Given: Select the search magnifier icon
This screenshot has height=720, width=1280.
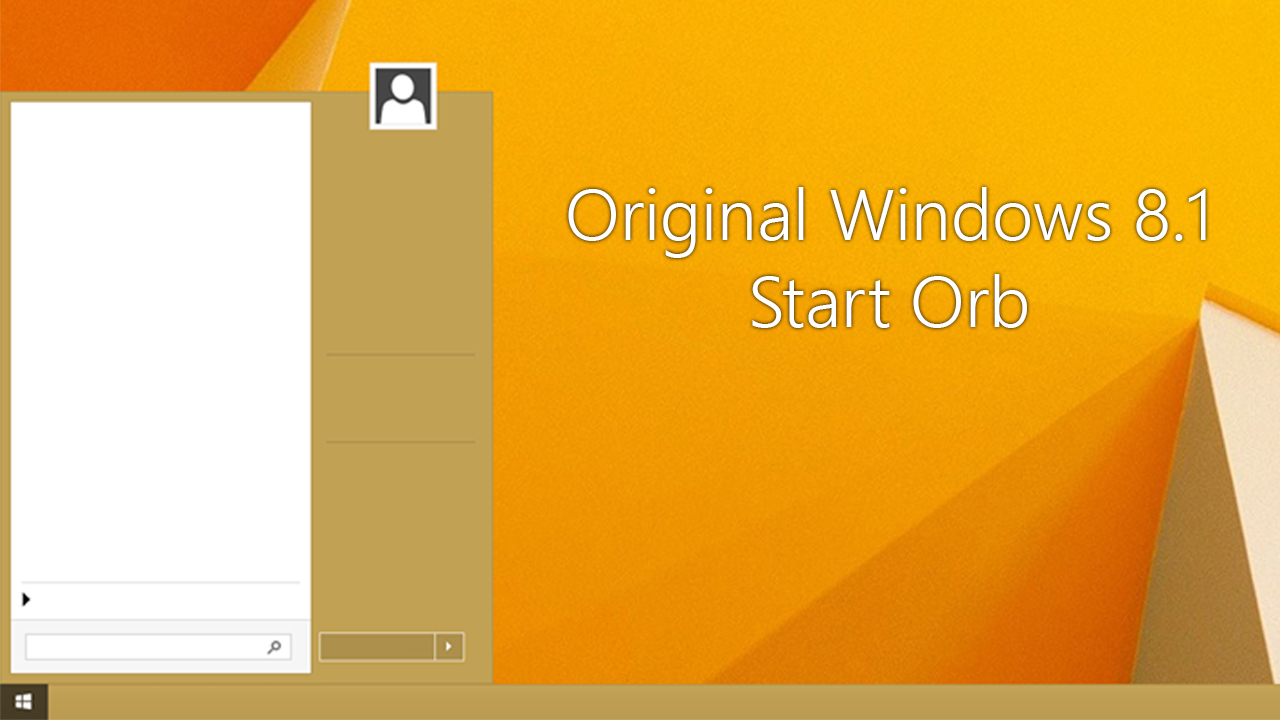Looking at the screenshot, I should click(x=274, y=646).
